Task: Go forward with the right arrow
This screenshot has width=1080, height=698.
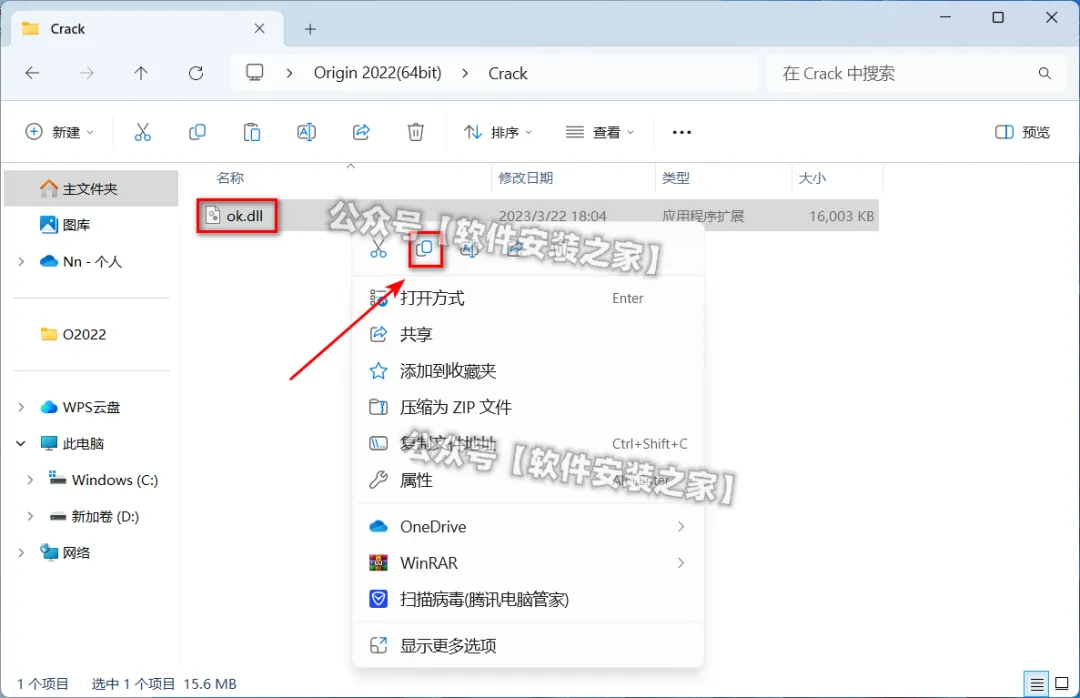Action: 87,73
